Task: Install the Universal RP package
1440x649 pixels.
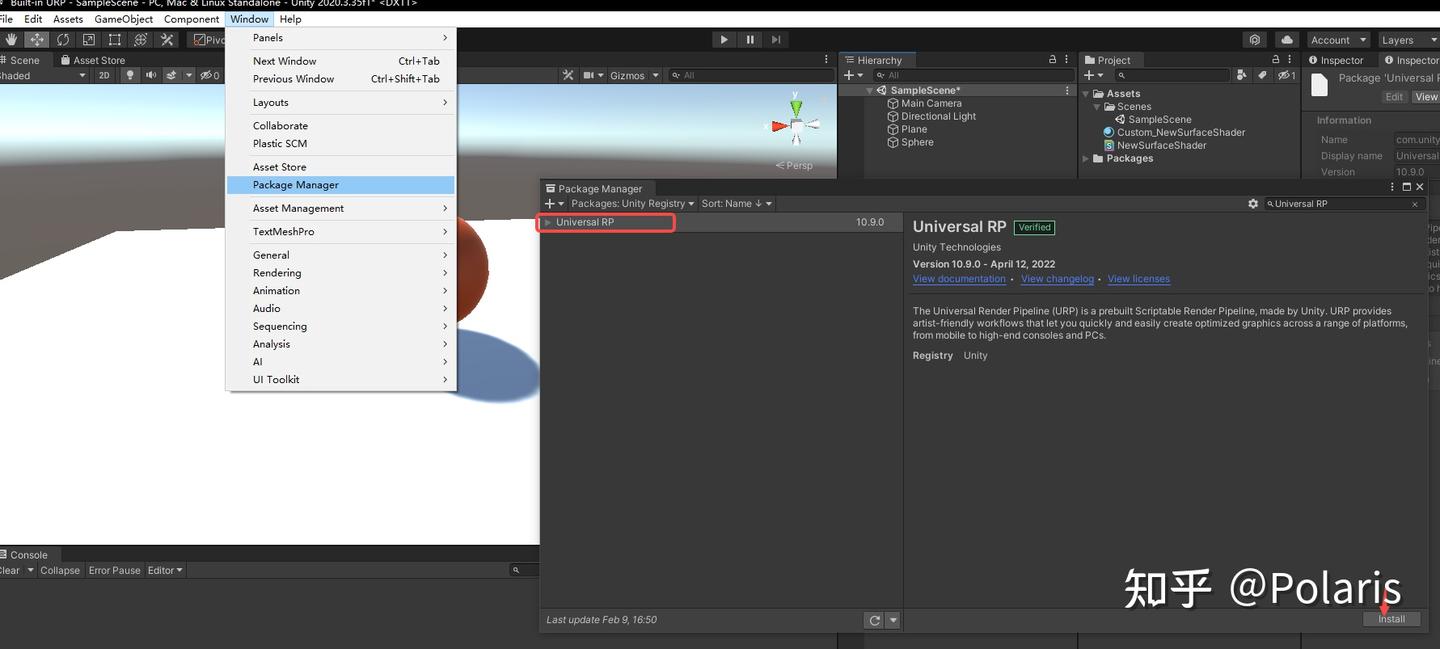Action: tap(1391, 618)
